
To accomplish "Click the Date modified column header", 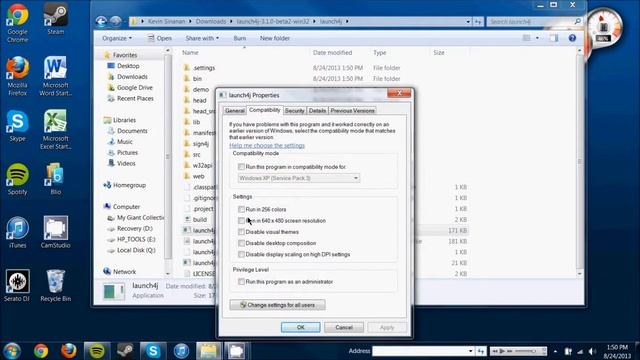I will tap(332, 53).
